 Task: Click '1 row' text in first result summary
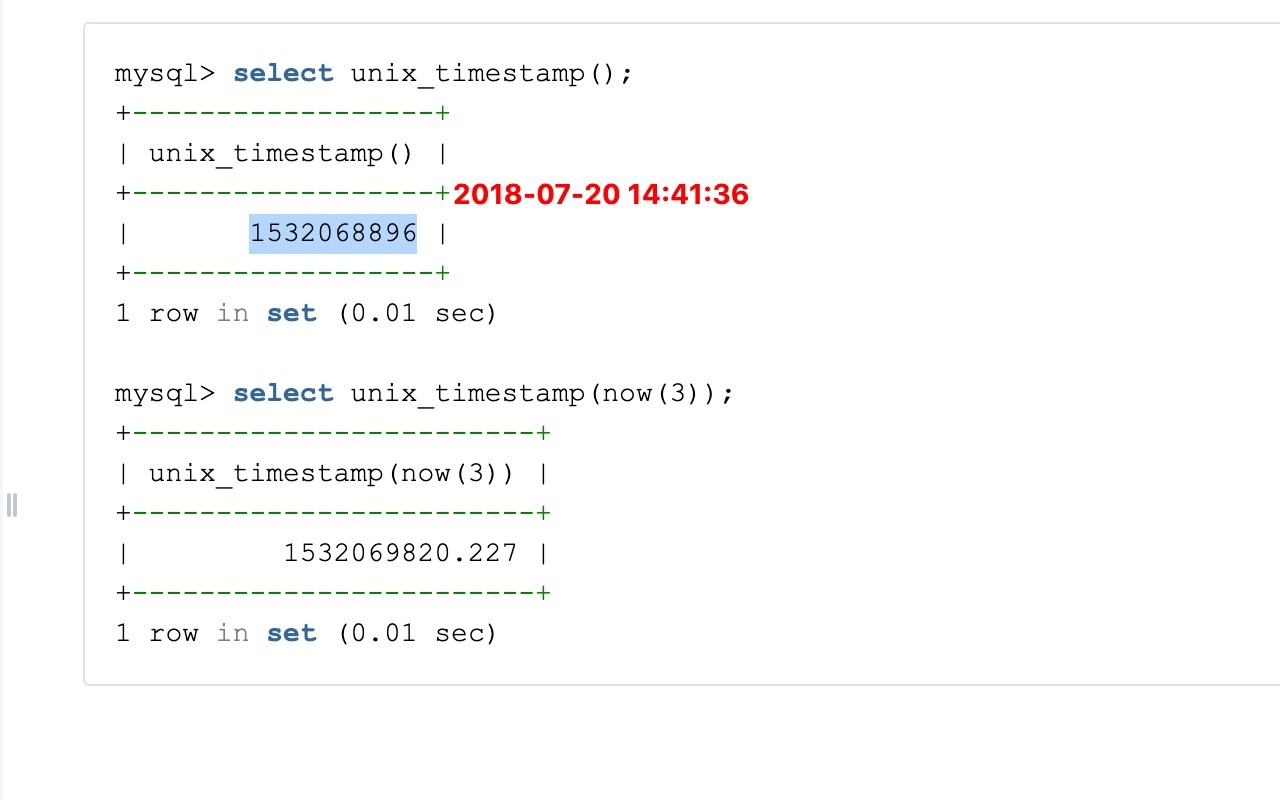pyautogui.click(x=157, y=314)
